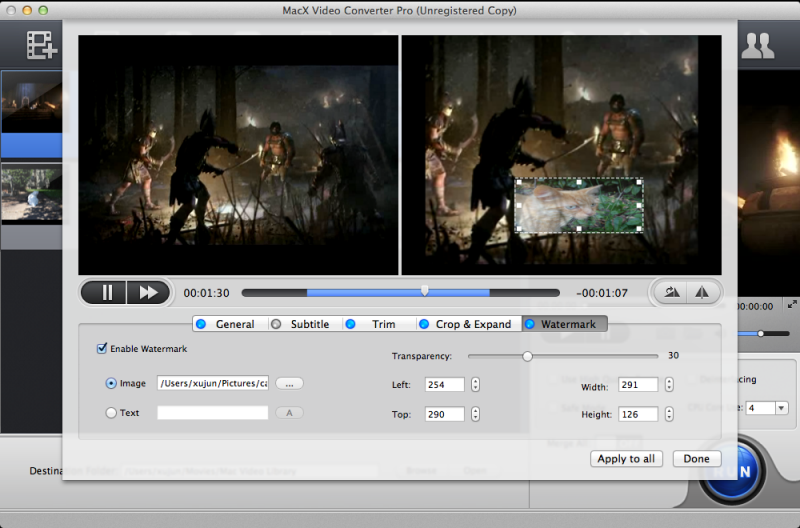Screen dimensions: 800x528
Task: Click the Subtitle tab gray indicator dot
Action: tap(276, 324)
